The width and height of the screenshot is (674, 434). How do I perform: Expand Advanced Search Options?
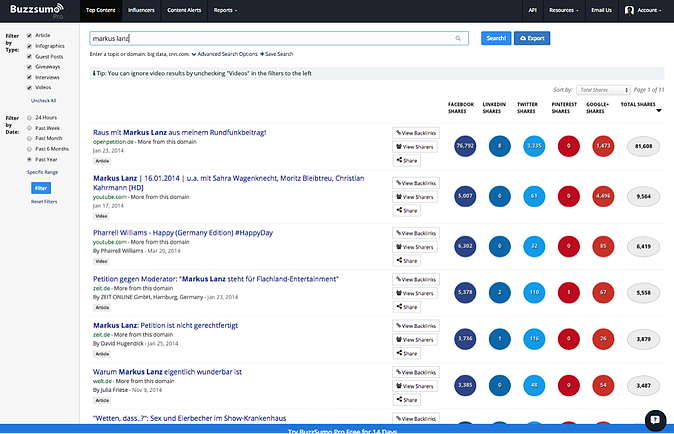coord(224,54)
